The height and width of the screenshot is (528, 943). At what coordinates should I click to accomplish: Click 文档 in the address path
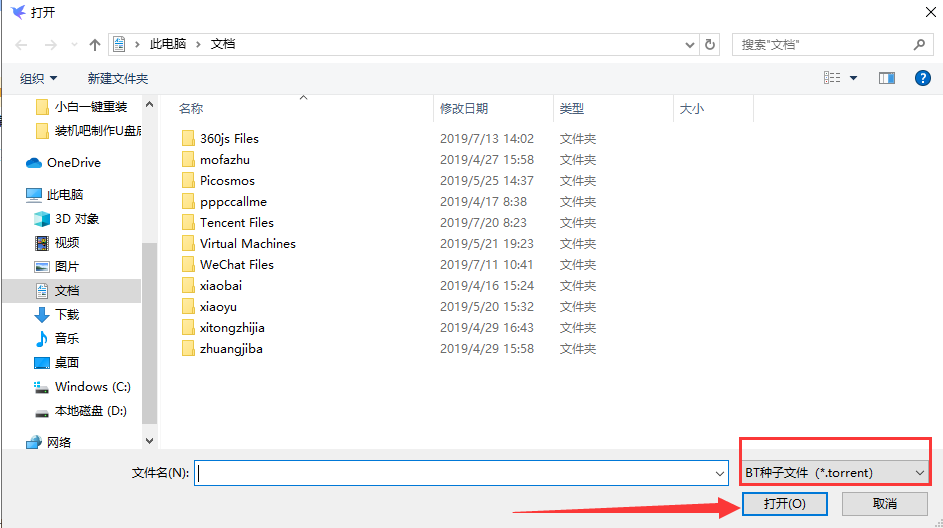(223, 44)
